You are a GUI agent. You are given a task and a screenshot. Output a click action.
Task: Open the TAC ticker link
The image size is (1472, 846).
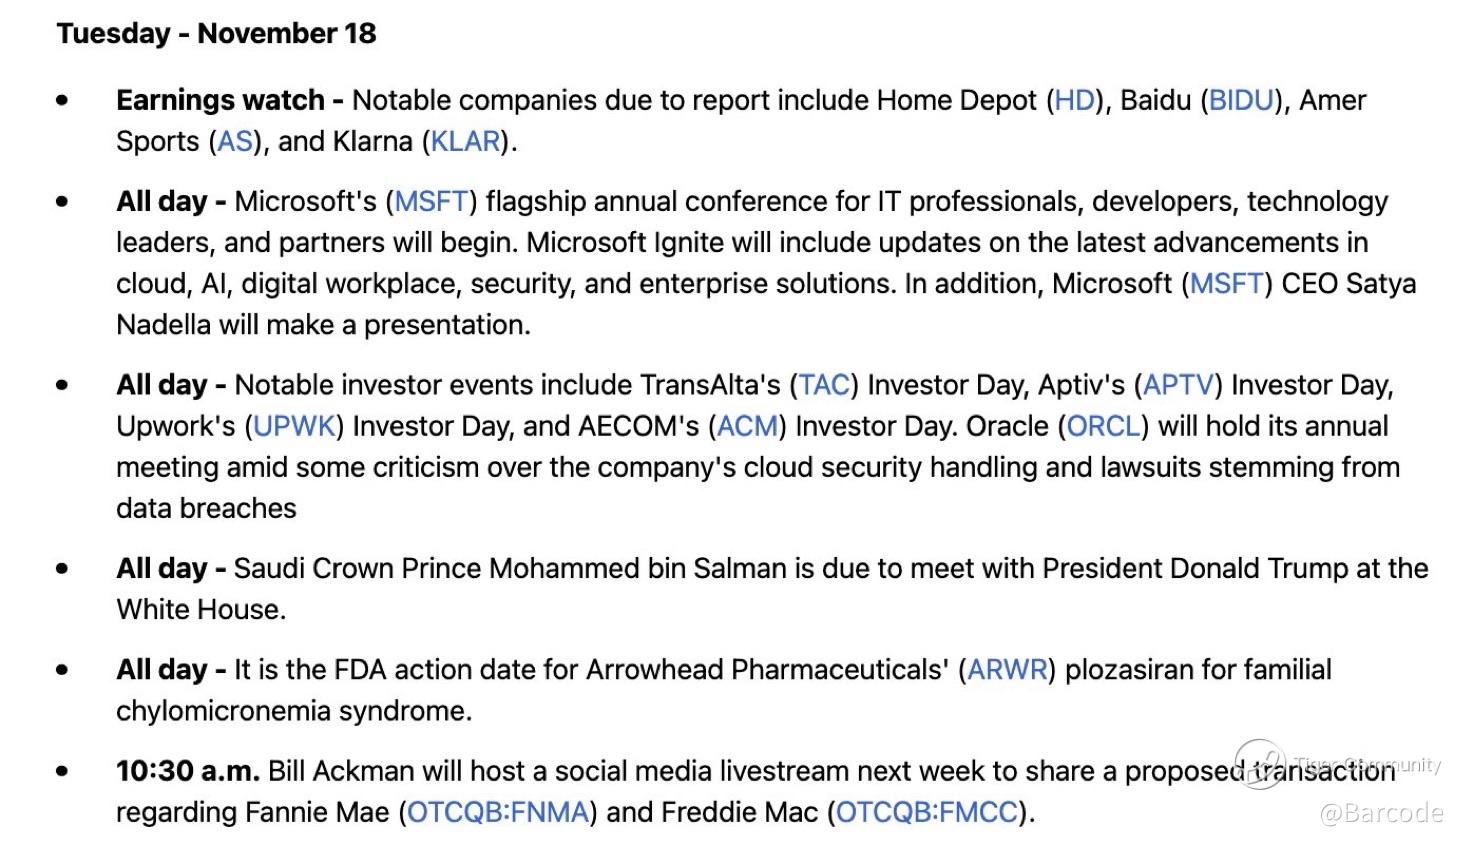(824, 385)
